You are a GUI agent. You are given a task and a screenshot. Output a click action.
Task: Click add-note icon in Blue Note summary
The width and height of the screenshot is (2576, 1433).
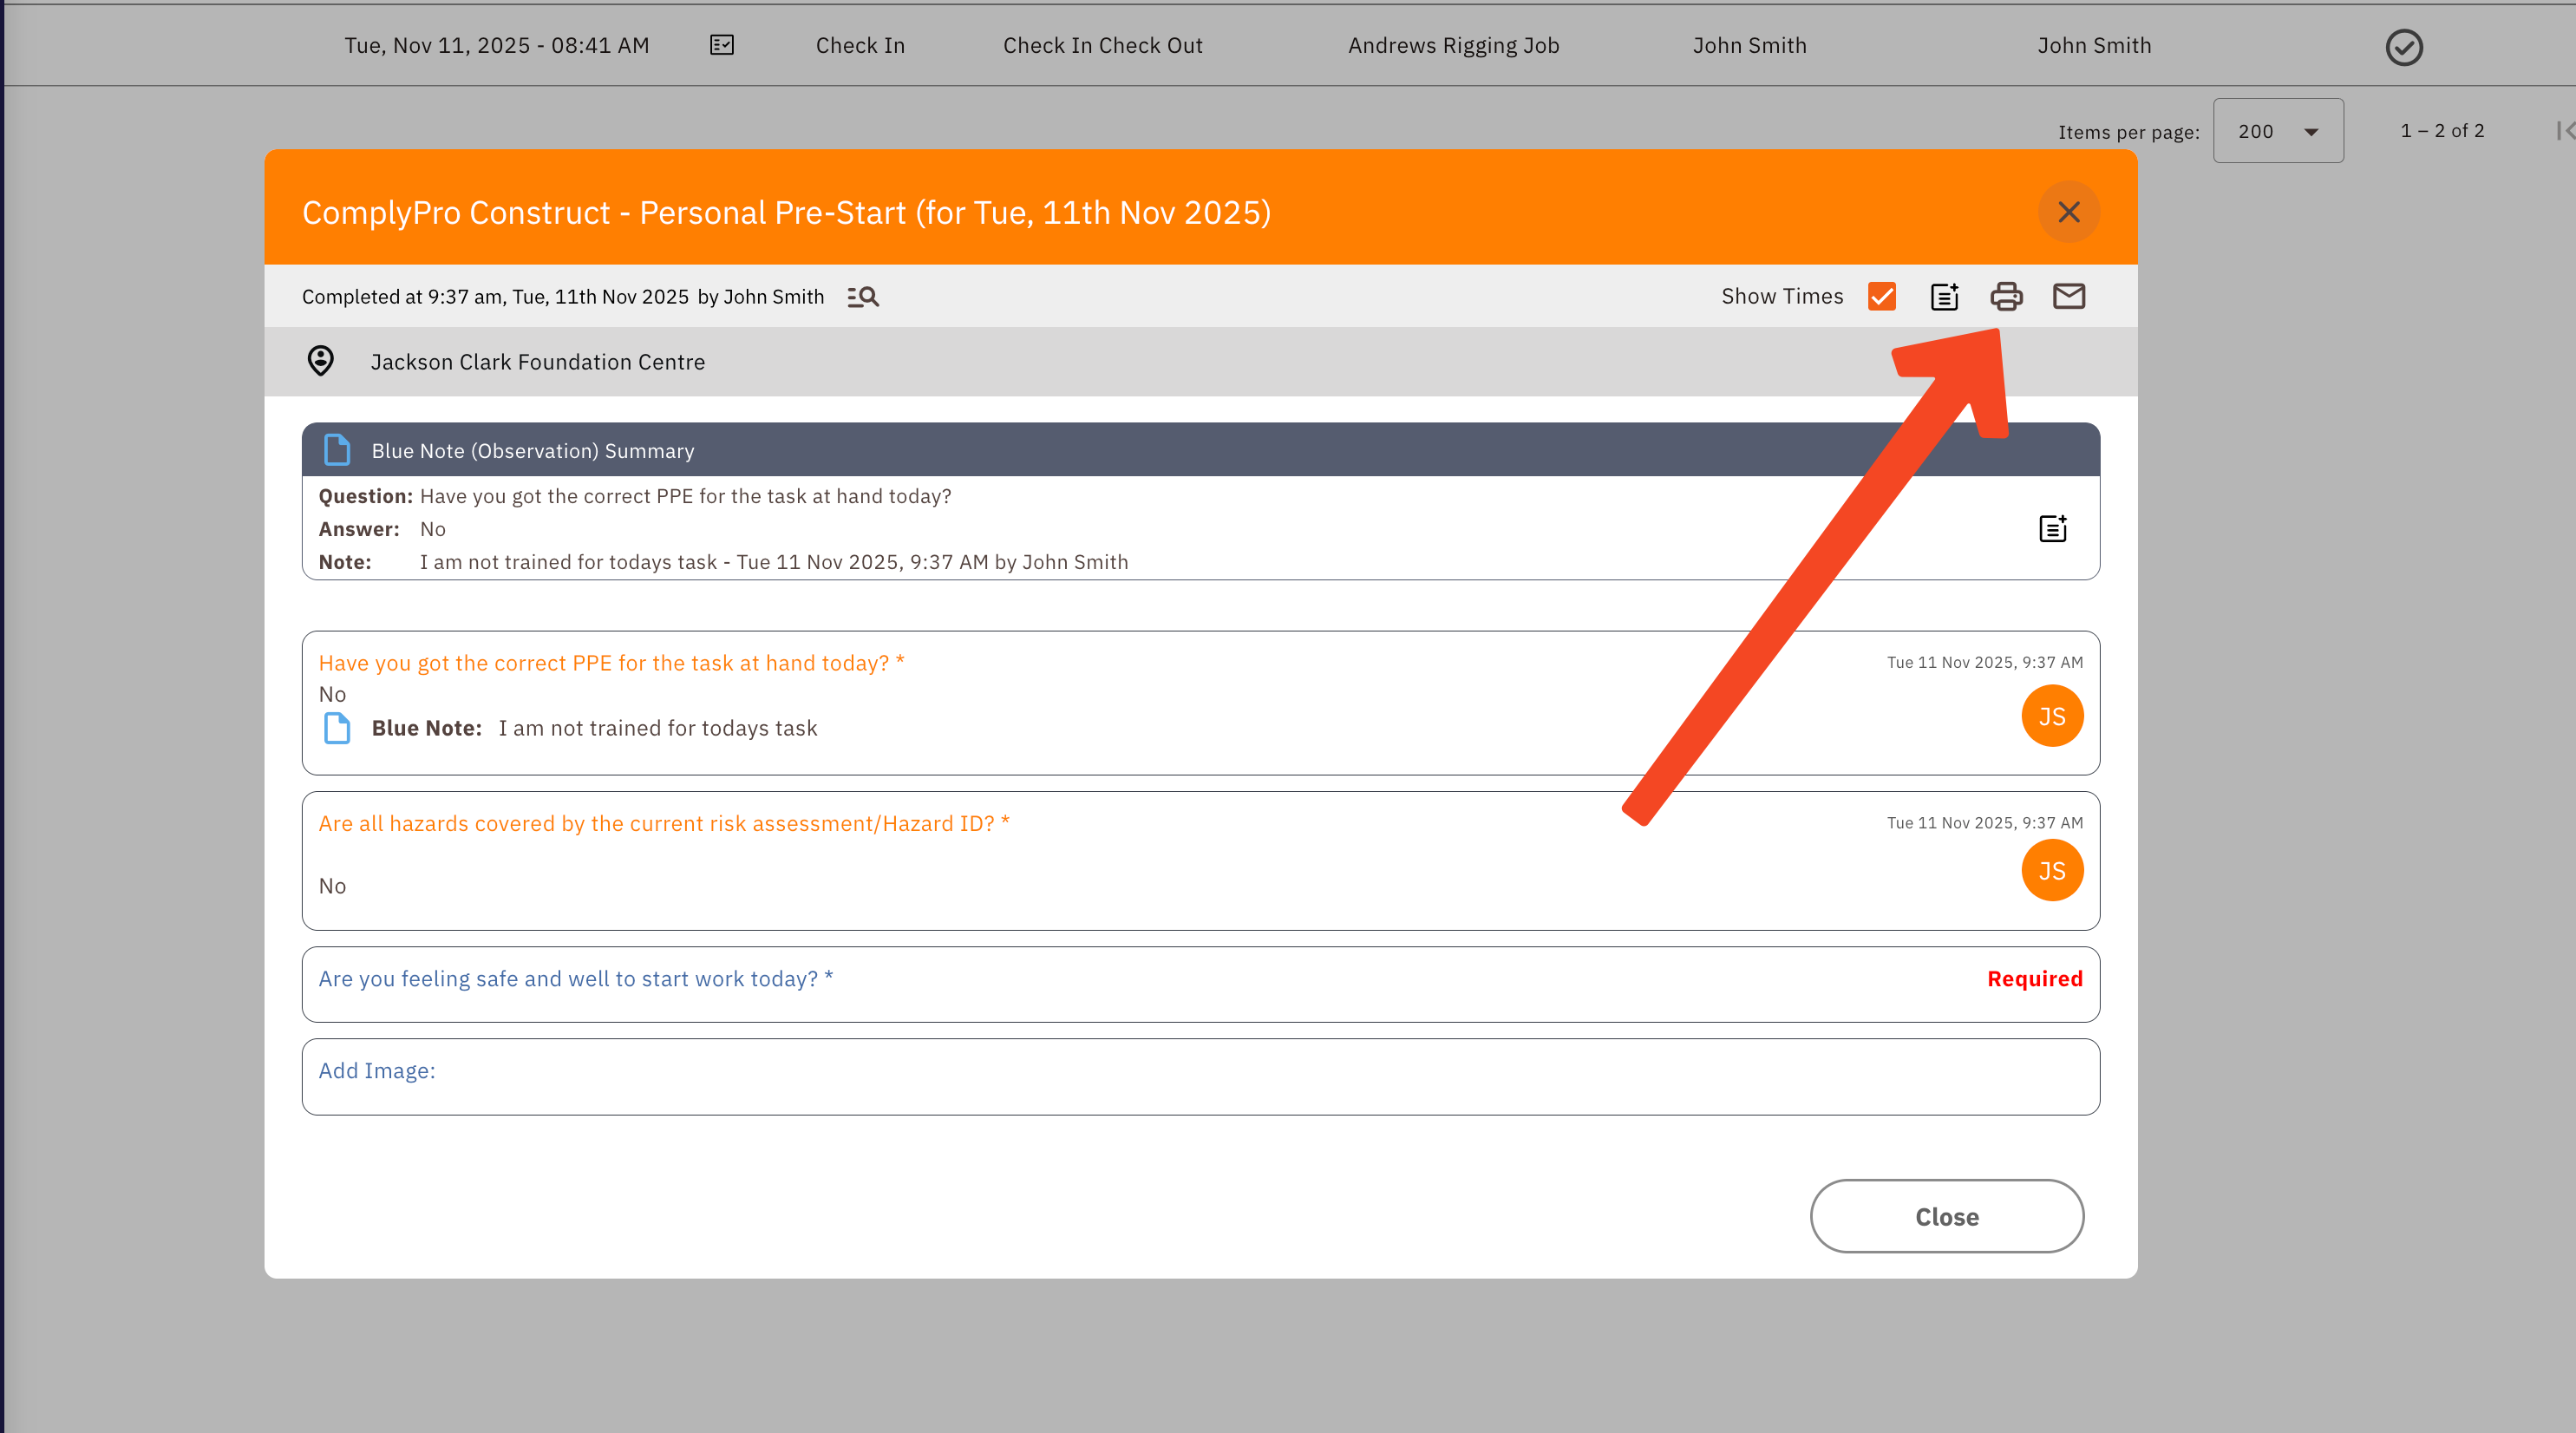[x=2052, y=528]
